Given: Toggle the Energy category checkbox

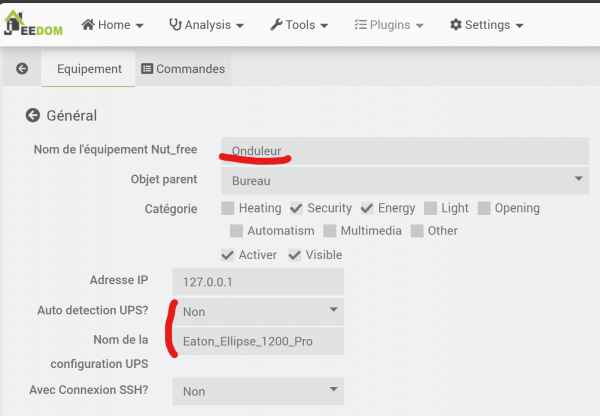Looking at the screenshot, I should point(367,208).
